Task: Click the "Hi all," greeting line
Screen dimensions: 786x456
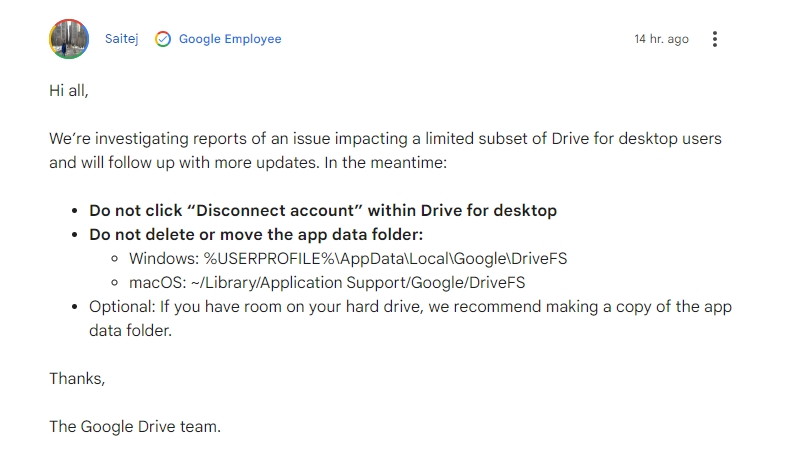Action: (68, 90)
